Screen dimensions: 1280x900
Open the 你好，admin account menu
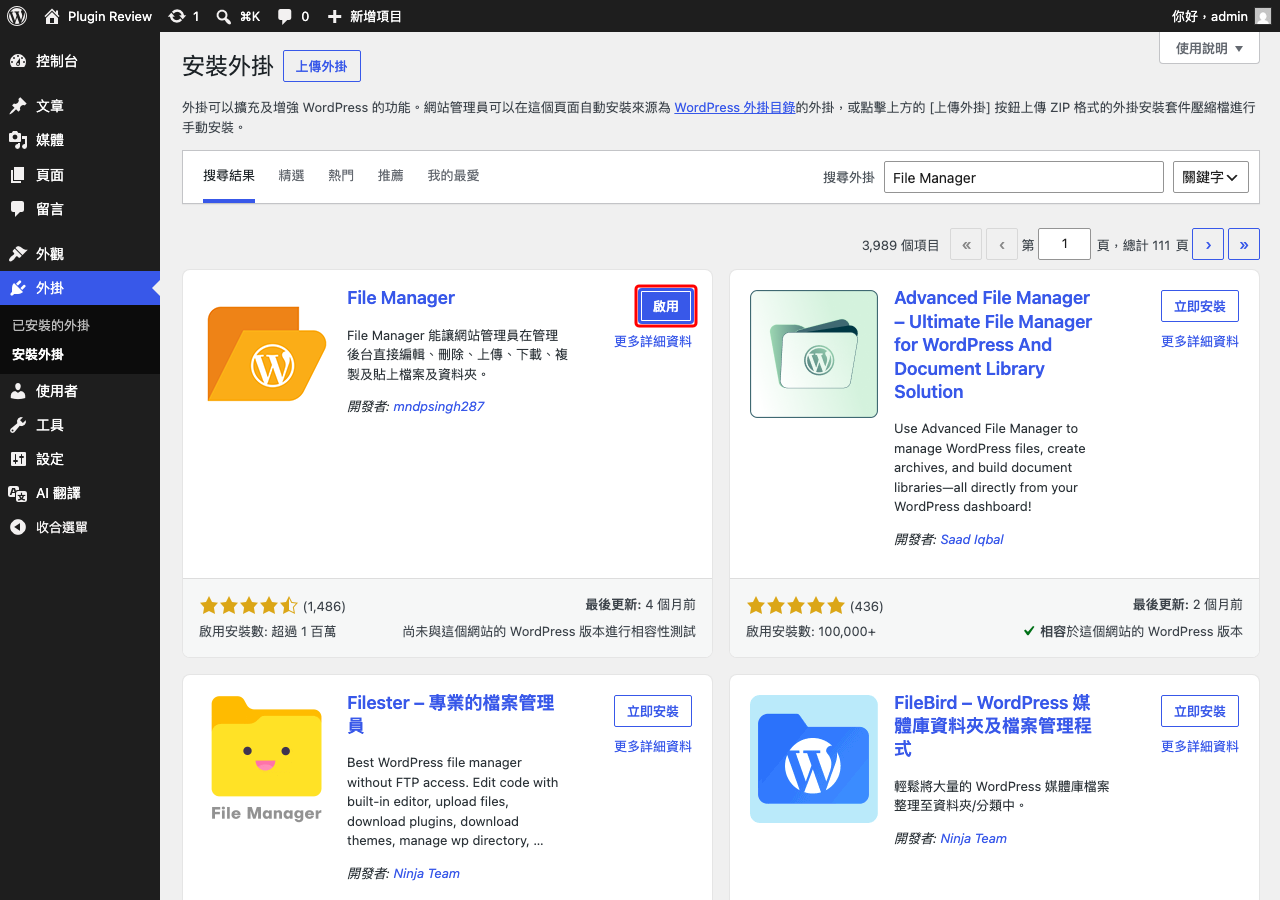1221,16
